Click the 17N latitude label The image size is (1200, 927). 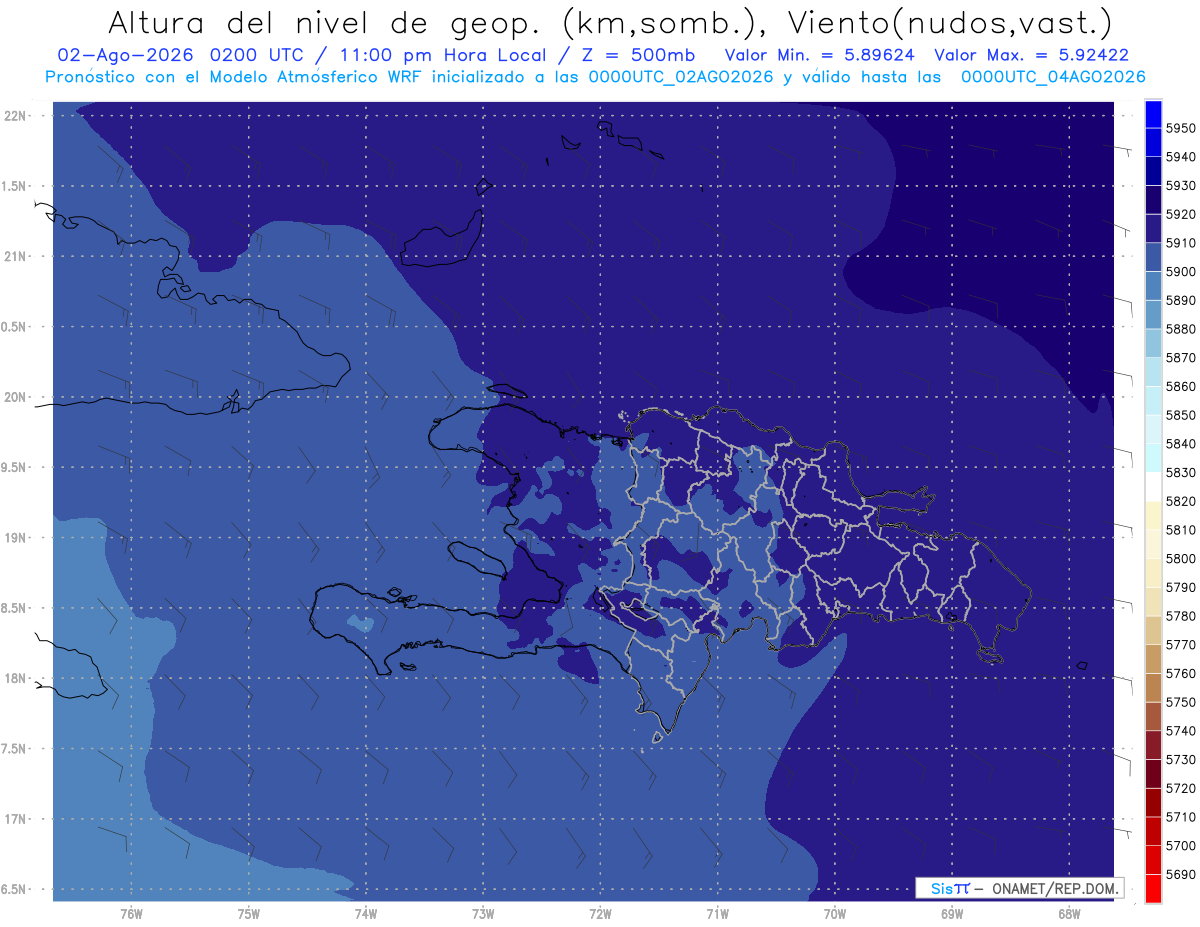(16, 819)
